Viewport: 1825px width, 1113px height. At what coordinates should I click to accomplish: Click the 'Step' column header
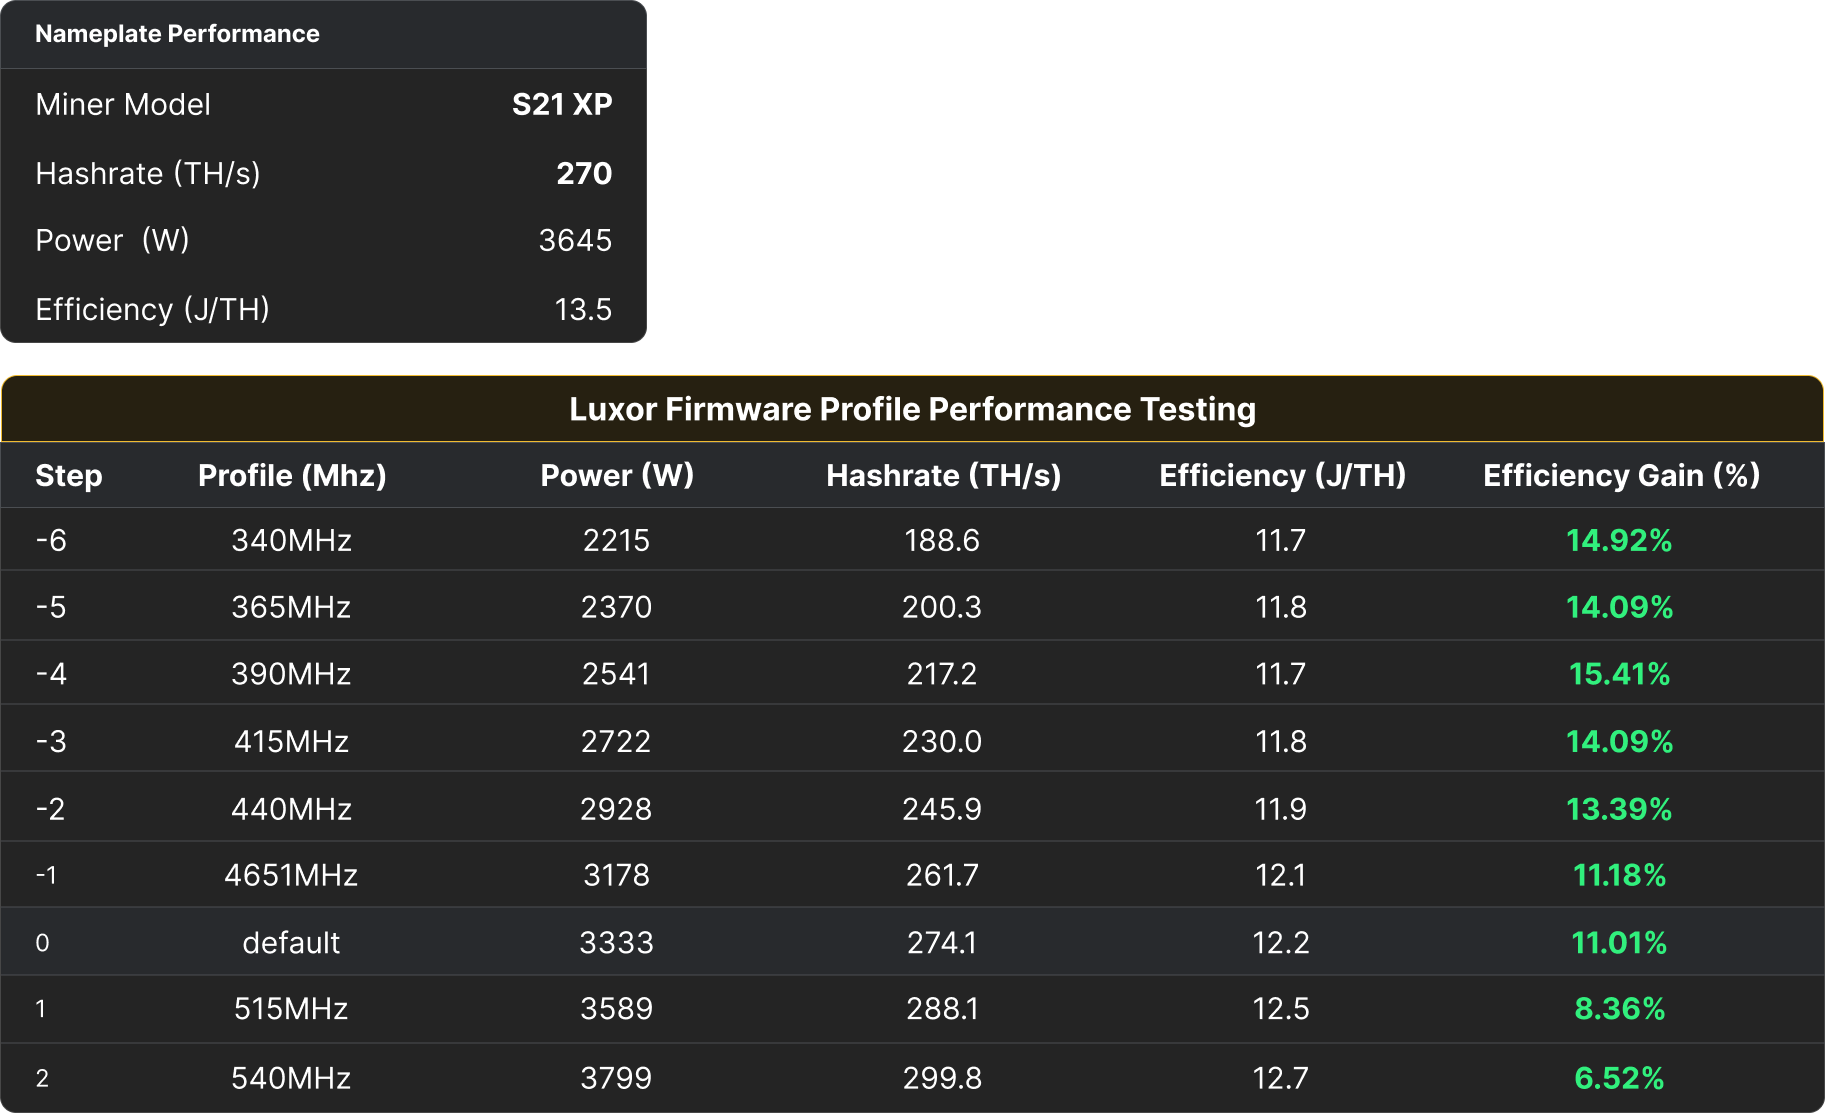point(69,475)
